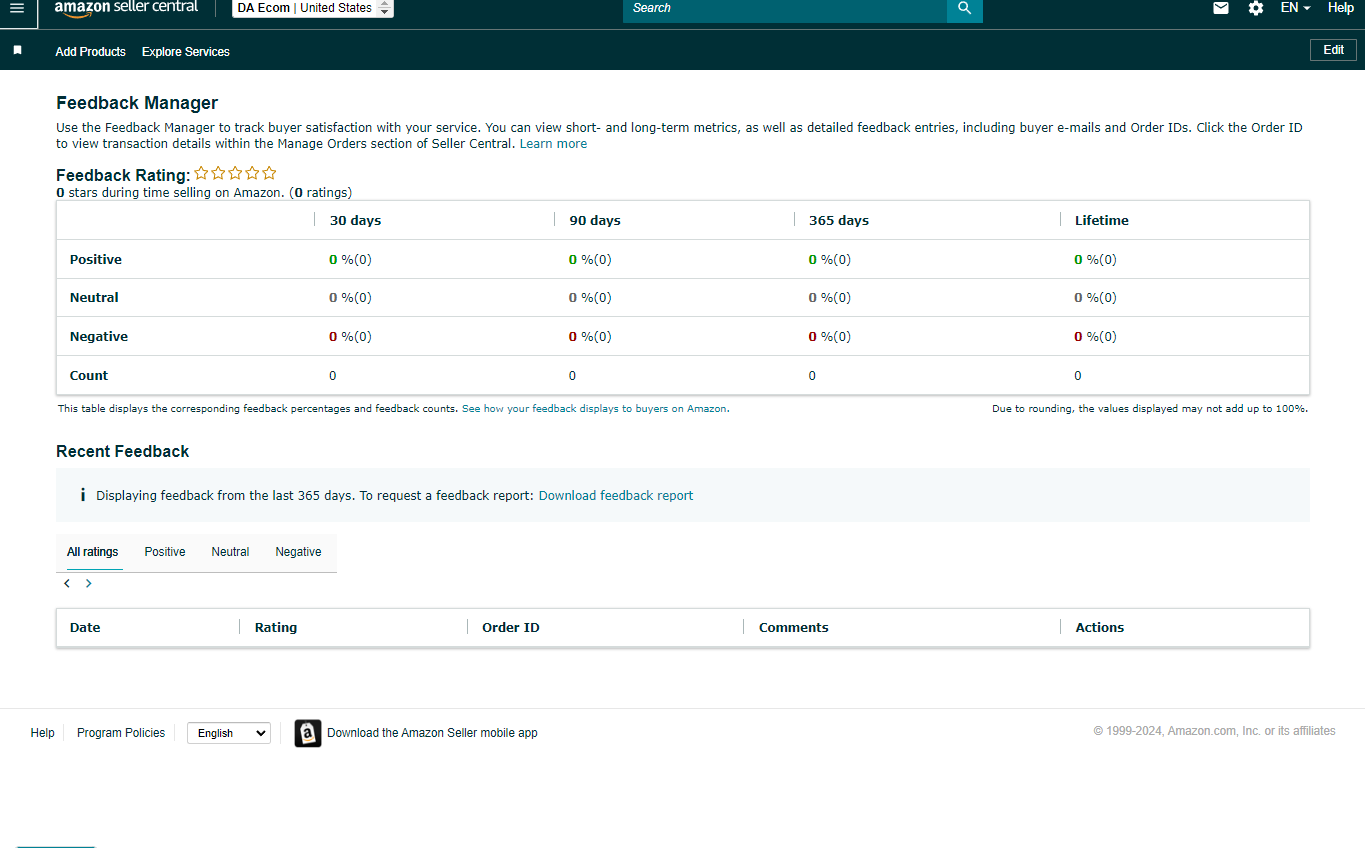Click the Edit button in the favorites bar
The width and height of the screenshot is (1365, 848).
pos(1333,50)
